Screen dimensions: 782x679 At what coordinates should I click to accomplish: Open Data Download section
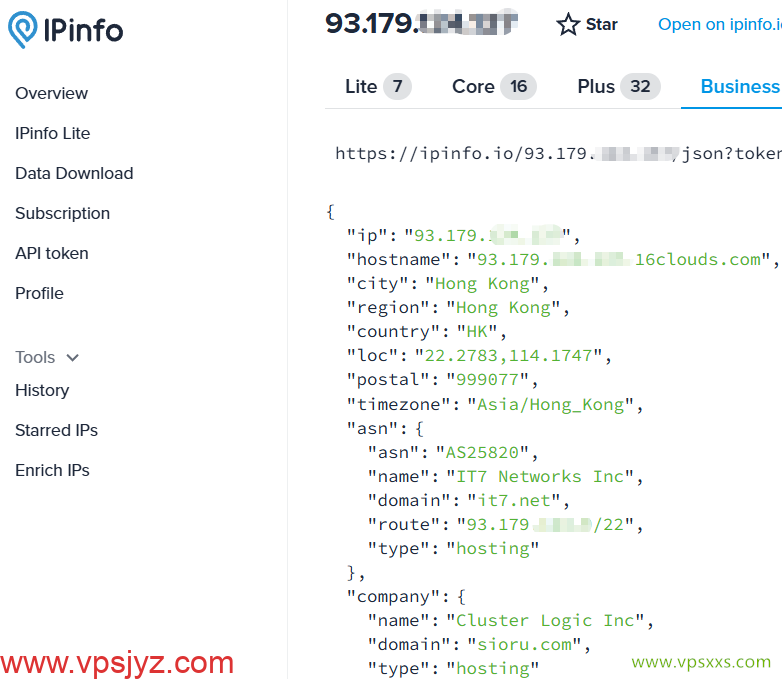[74, 174]
